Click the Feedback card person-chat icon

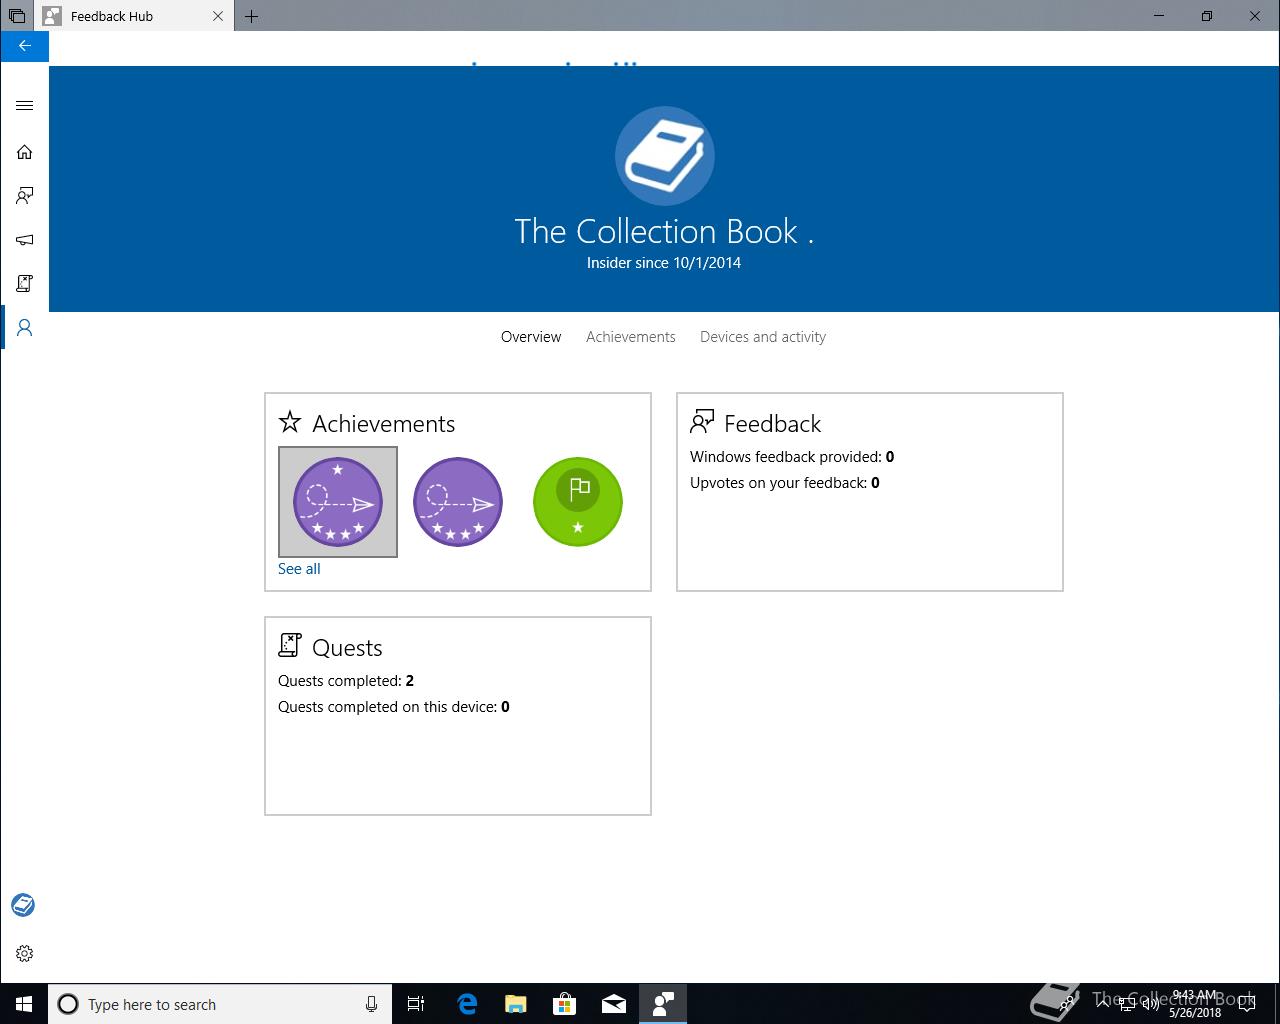(x=702, y=422)
